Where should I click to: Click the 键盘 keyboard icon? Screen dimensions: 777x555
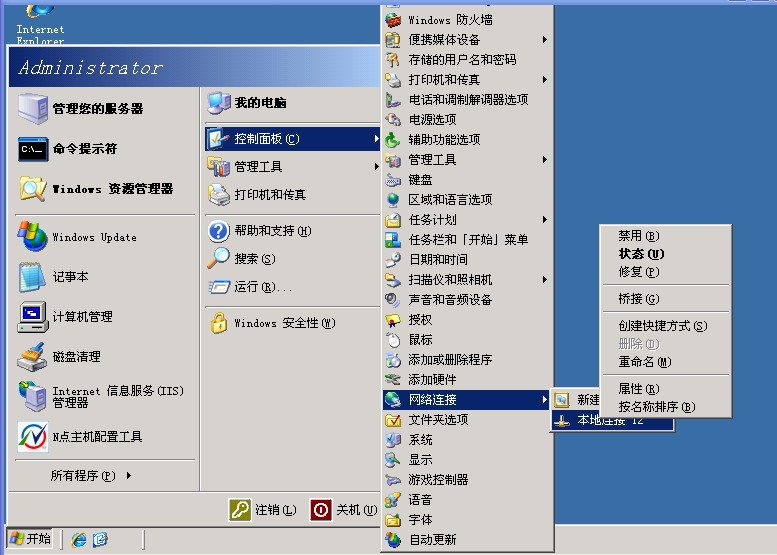tap(393, 180)
